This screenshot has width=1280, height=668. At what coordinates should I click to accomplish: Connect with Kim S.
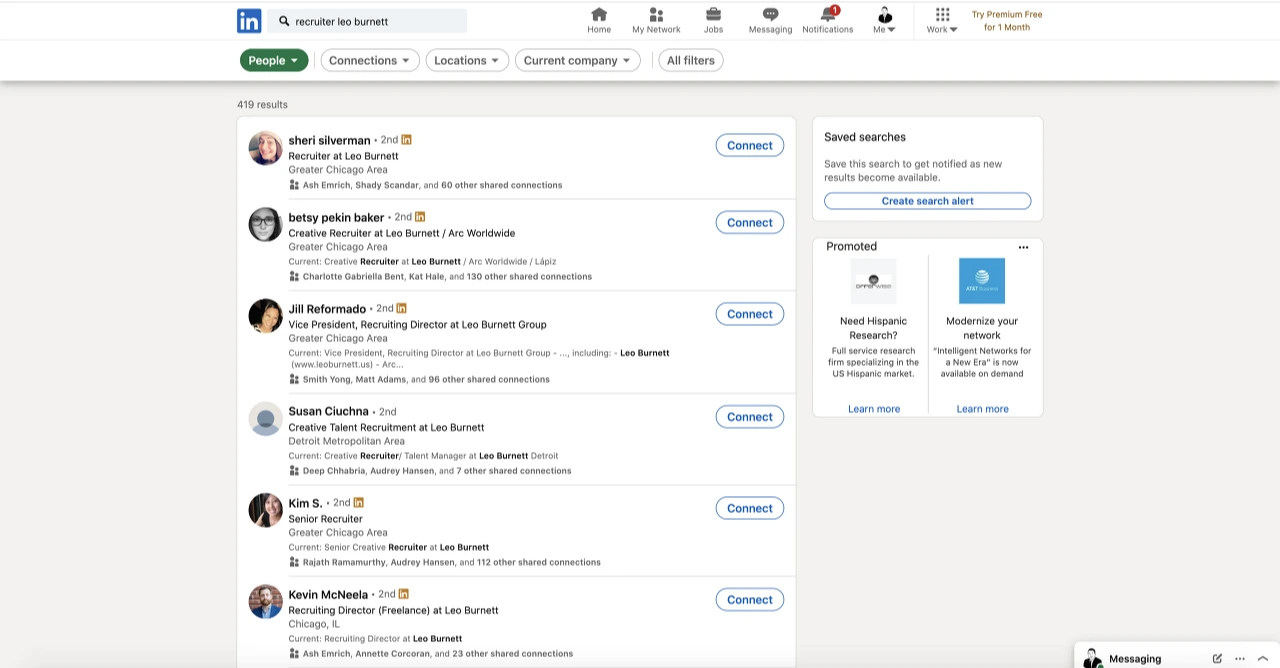click(x=750, y=508)
